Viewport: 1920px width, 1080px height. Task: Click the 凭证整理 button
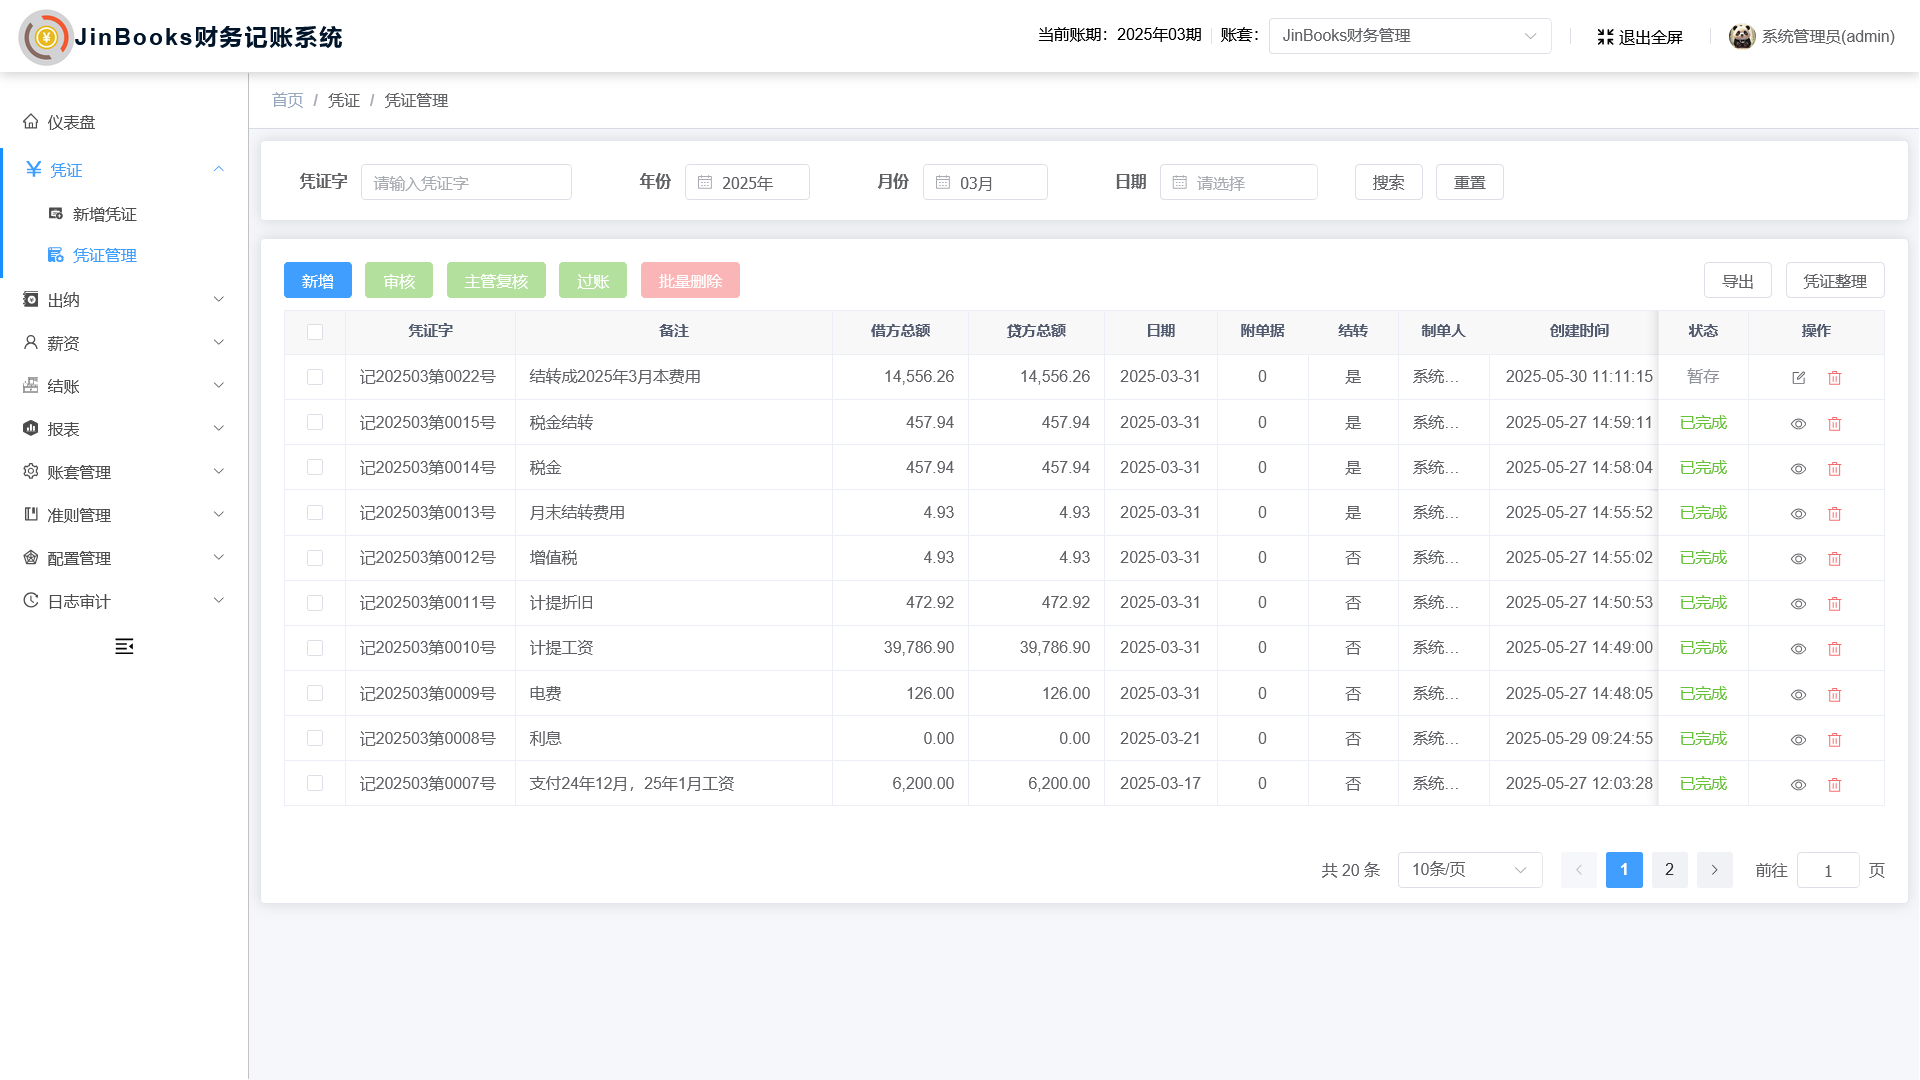(x=1834, y=281)
